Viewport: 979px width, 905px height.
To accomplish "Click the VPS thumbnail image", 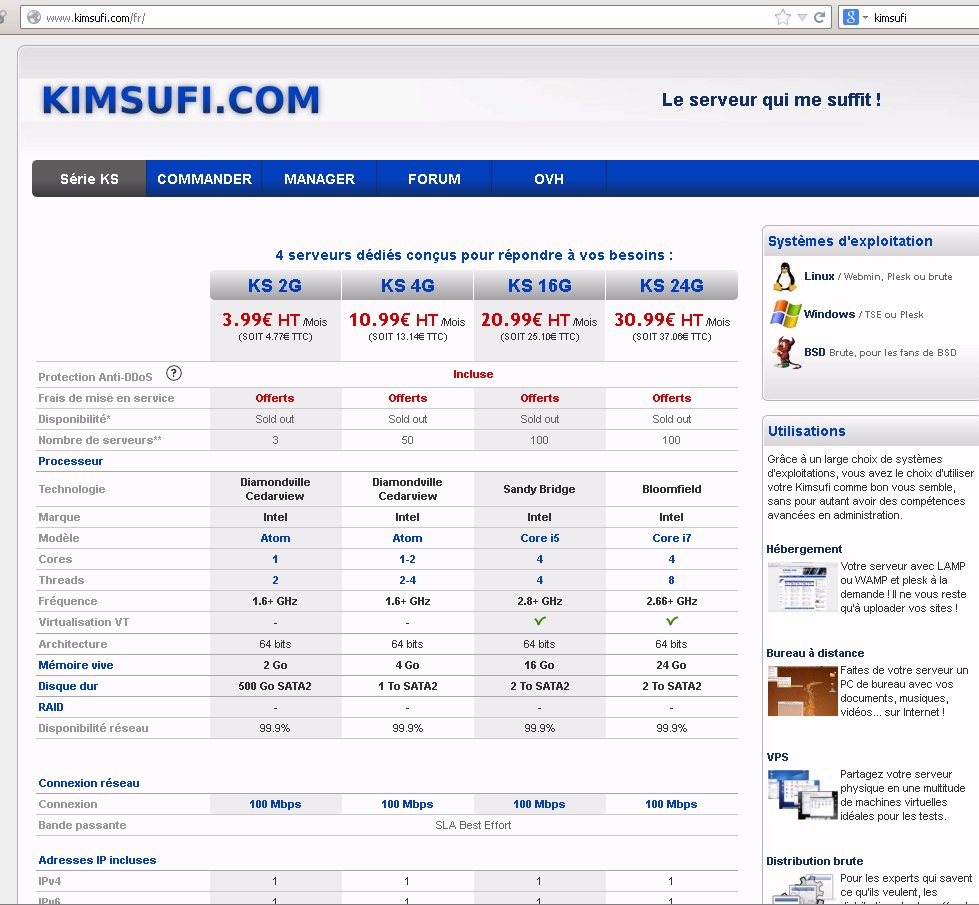I will click(x=802, y=795).
